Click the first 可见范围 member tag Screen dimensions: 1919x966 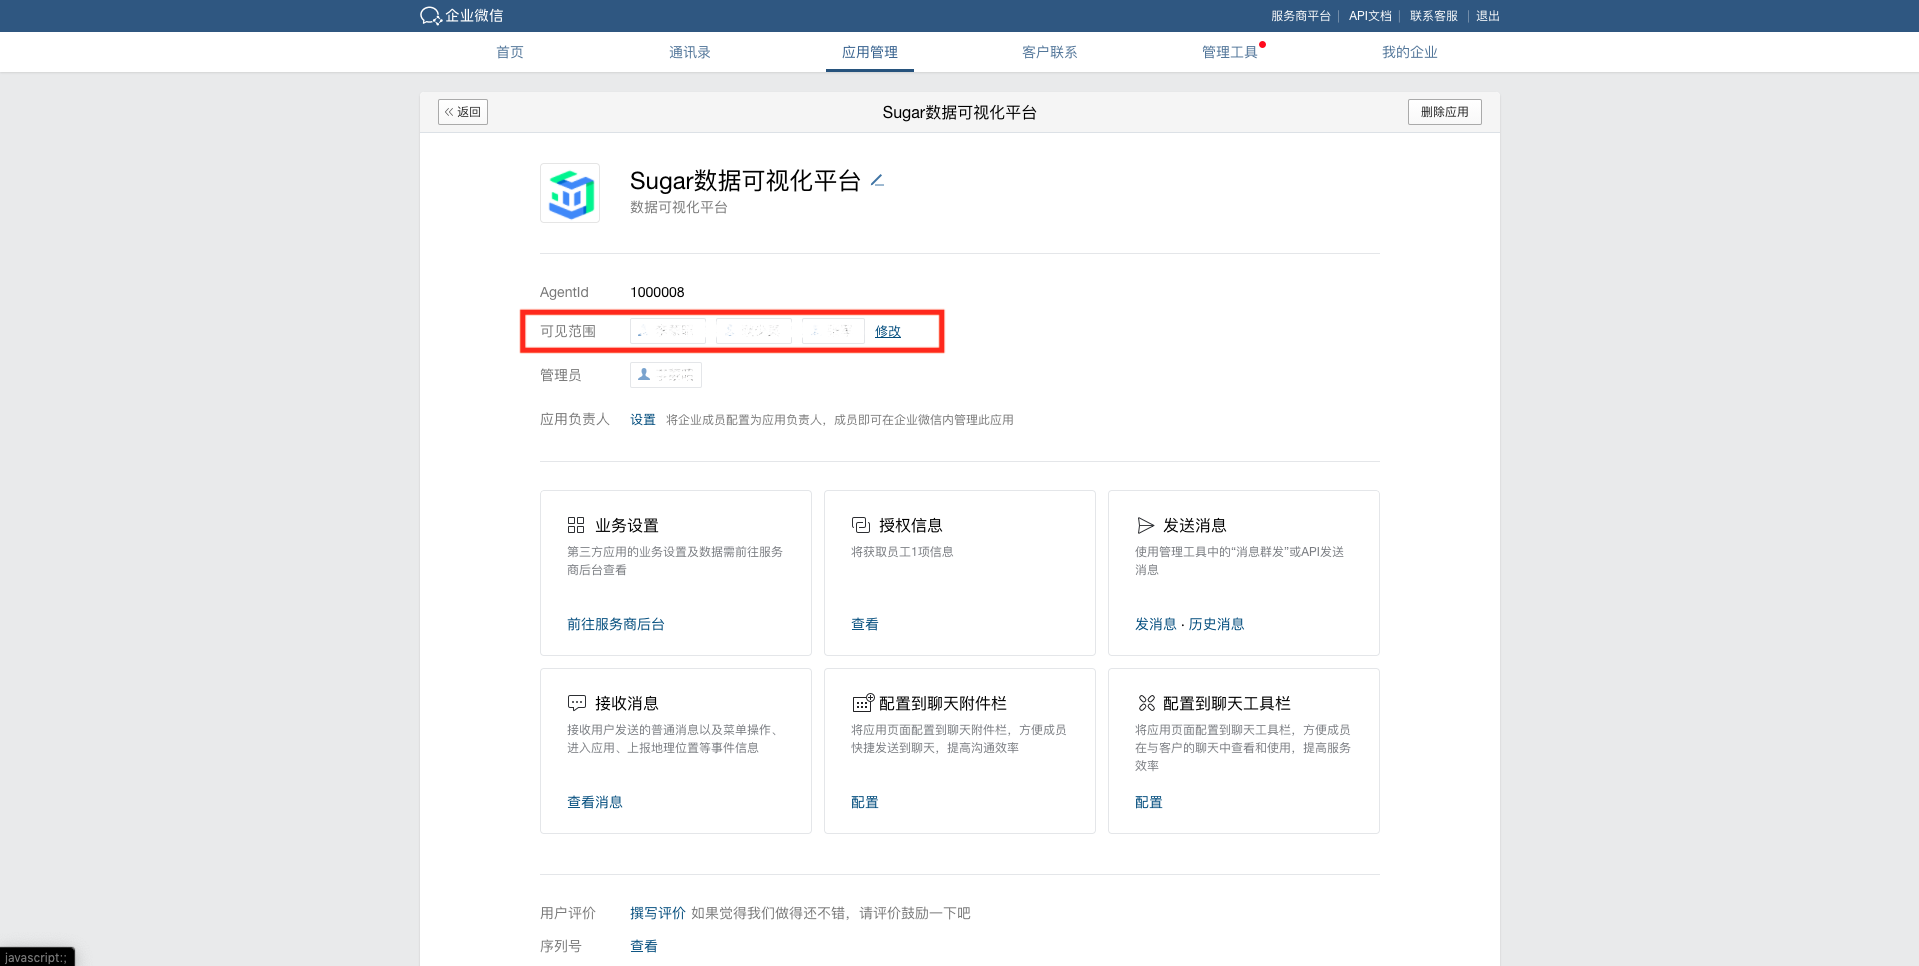668,331
